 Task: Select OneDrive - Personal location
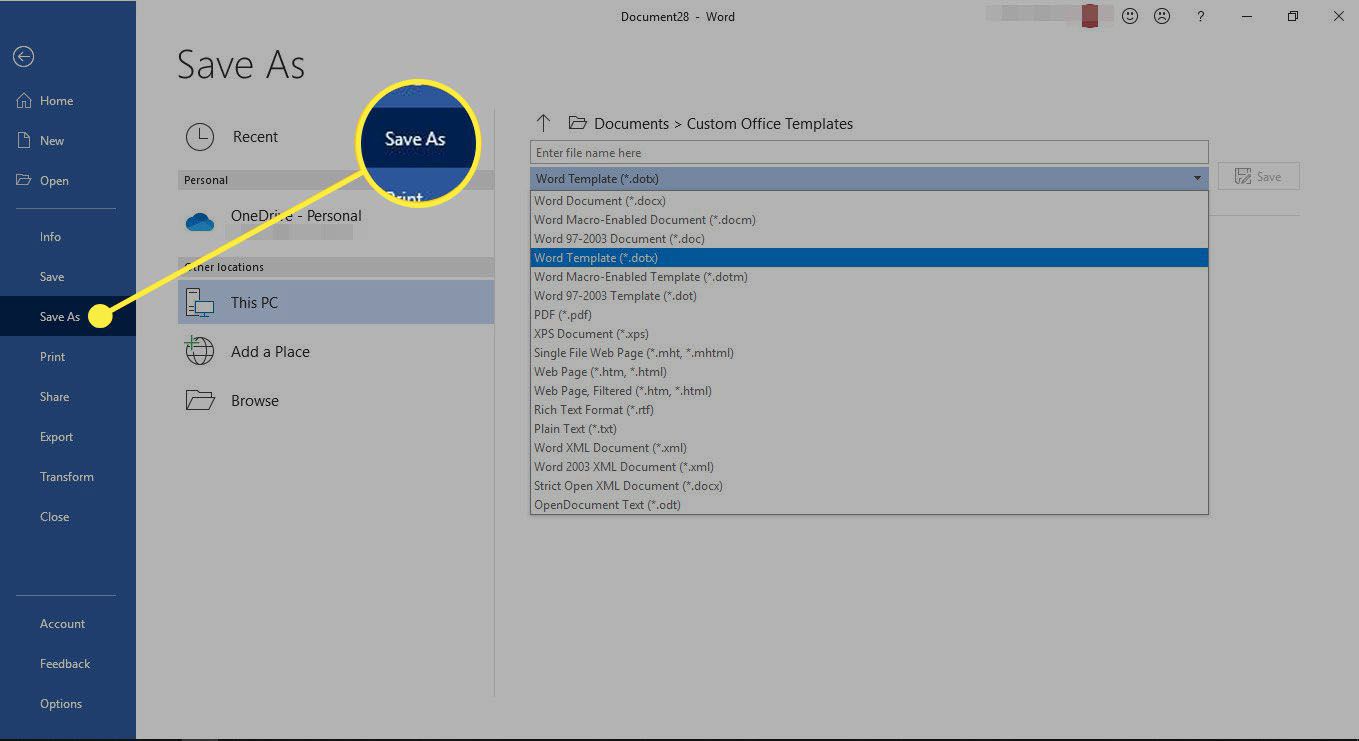tap(336, 222)
